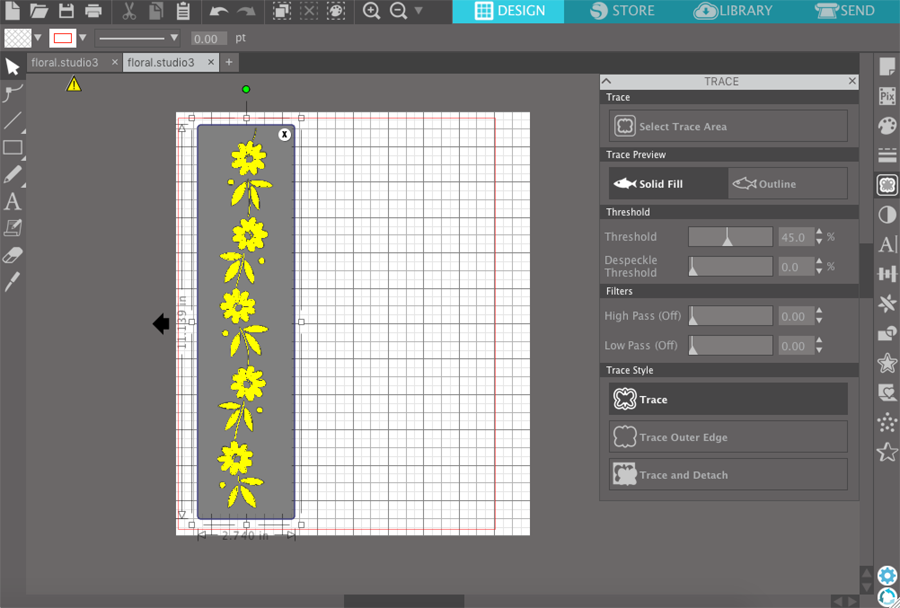Zoom out magnifier icon
The image size is (900, 608).
pyautogui.click(x=398, y=11)
